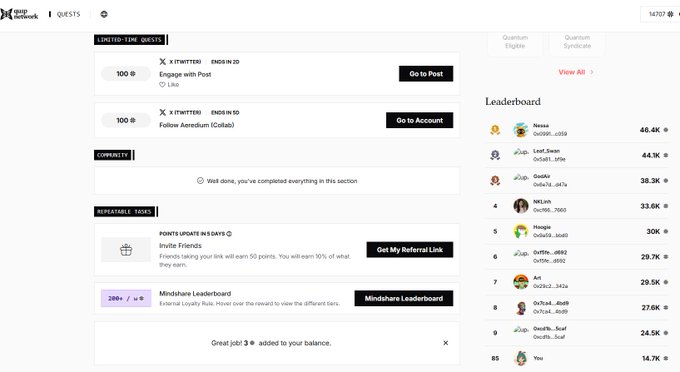
Task: Select Hoogie leaderboard name
Action: click(x=542, y=227)
